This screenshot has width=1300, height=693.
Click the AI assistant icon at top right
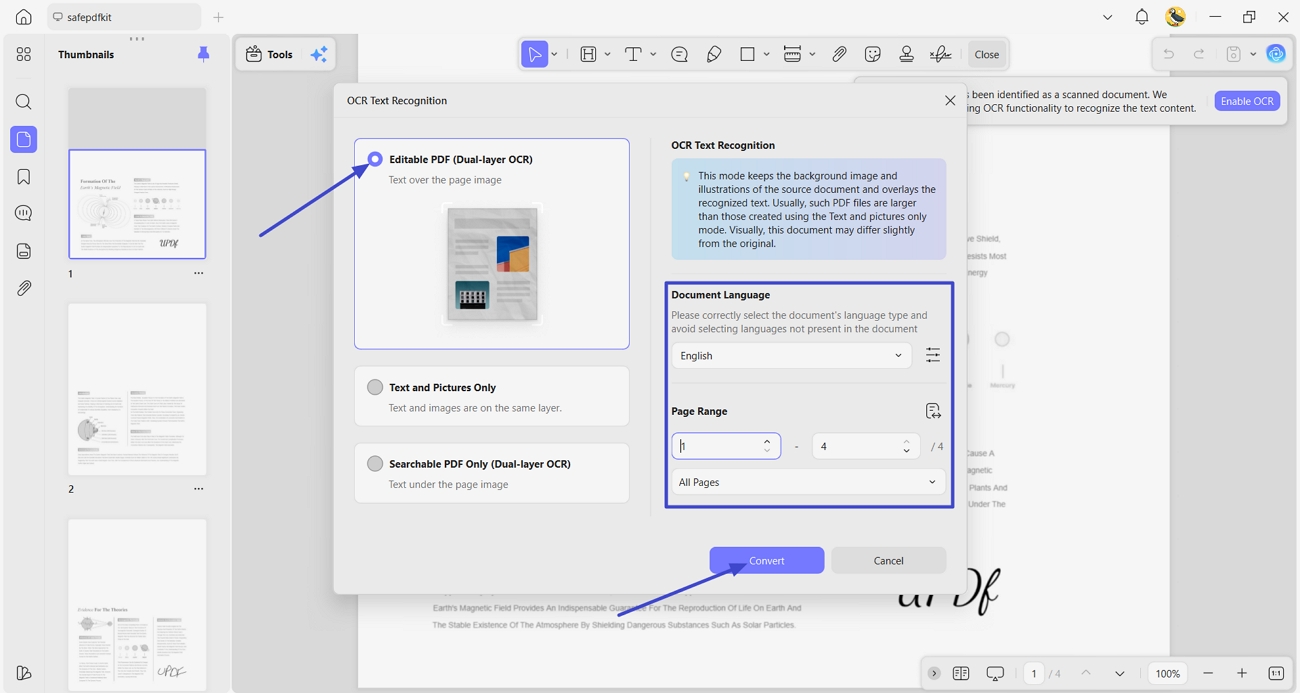[1276, 54]
